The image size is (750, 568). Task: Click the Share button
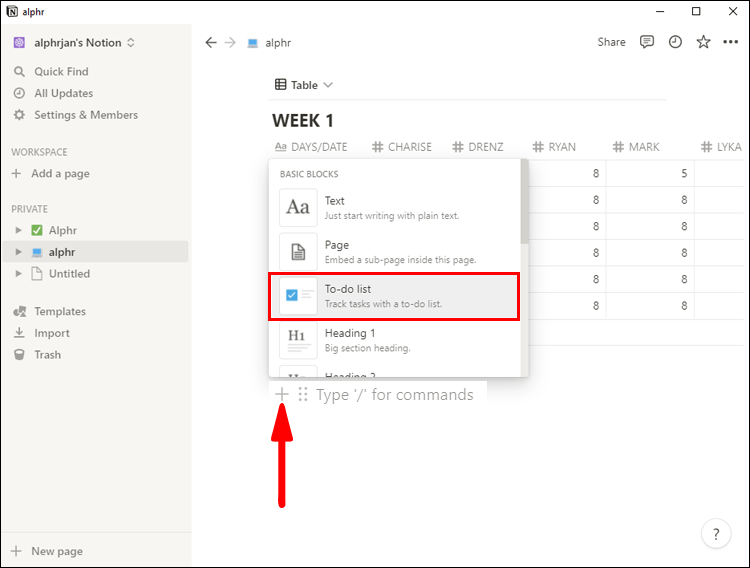pyautogui.click(x=611, y=42)
